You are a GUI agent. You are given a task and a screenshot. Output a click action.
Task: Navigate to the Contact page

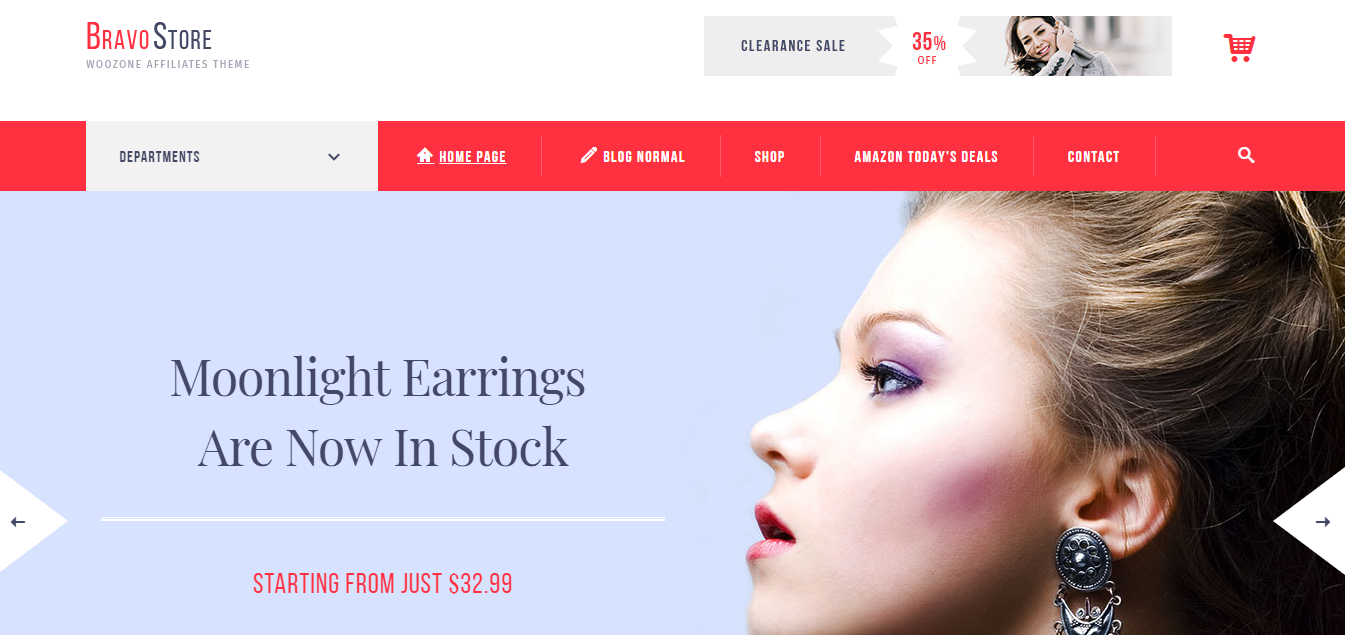[1093, 157]
